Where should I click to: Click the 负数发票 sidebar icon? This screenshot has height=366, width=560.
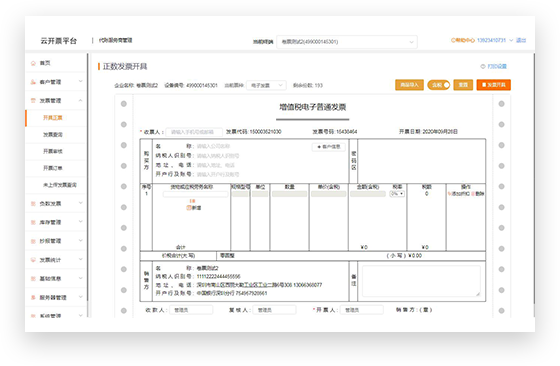pos(33,204)
